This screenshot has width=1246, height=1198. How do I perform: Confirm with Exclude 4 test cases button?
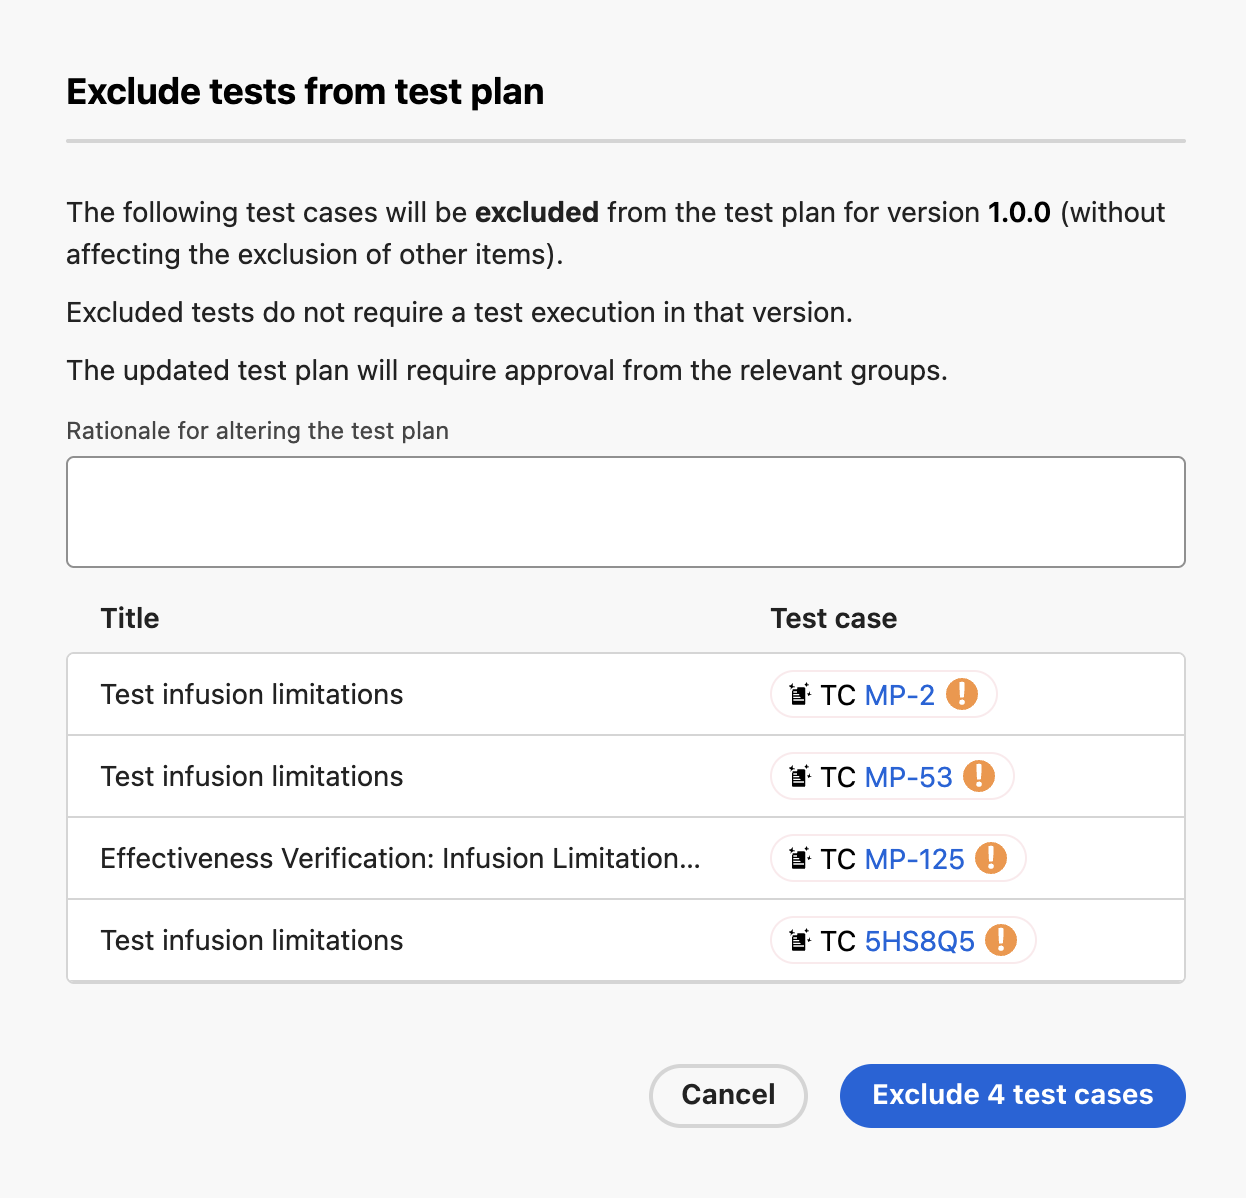[1013, 1095]
